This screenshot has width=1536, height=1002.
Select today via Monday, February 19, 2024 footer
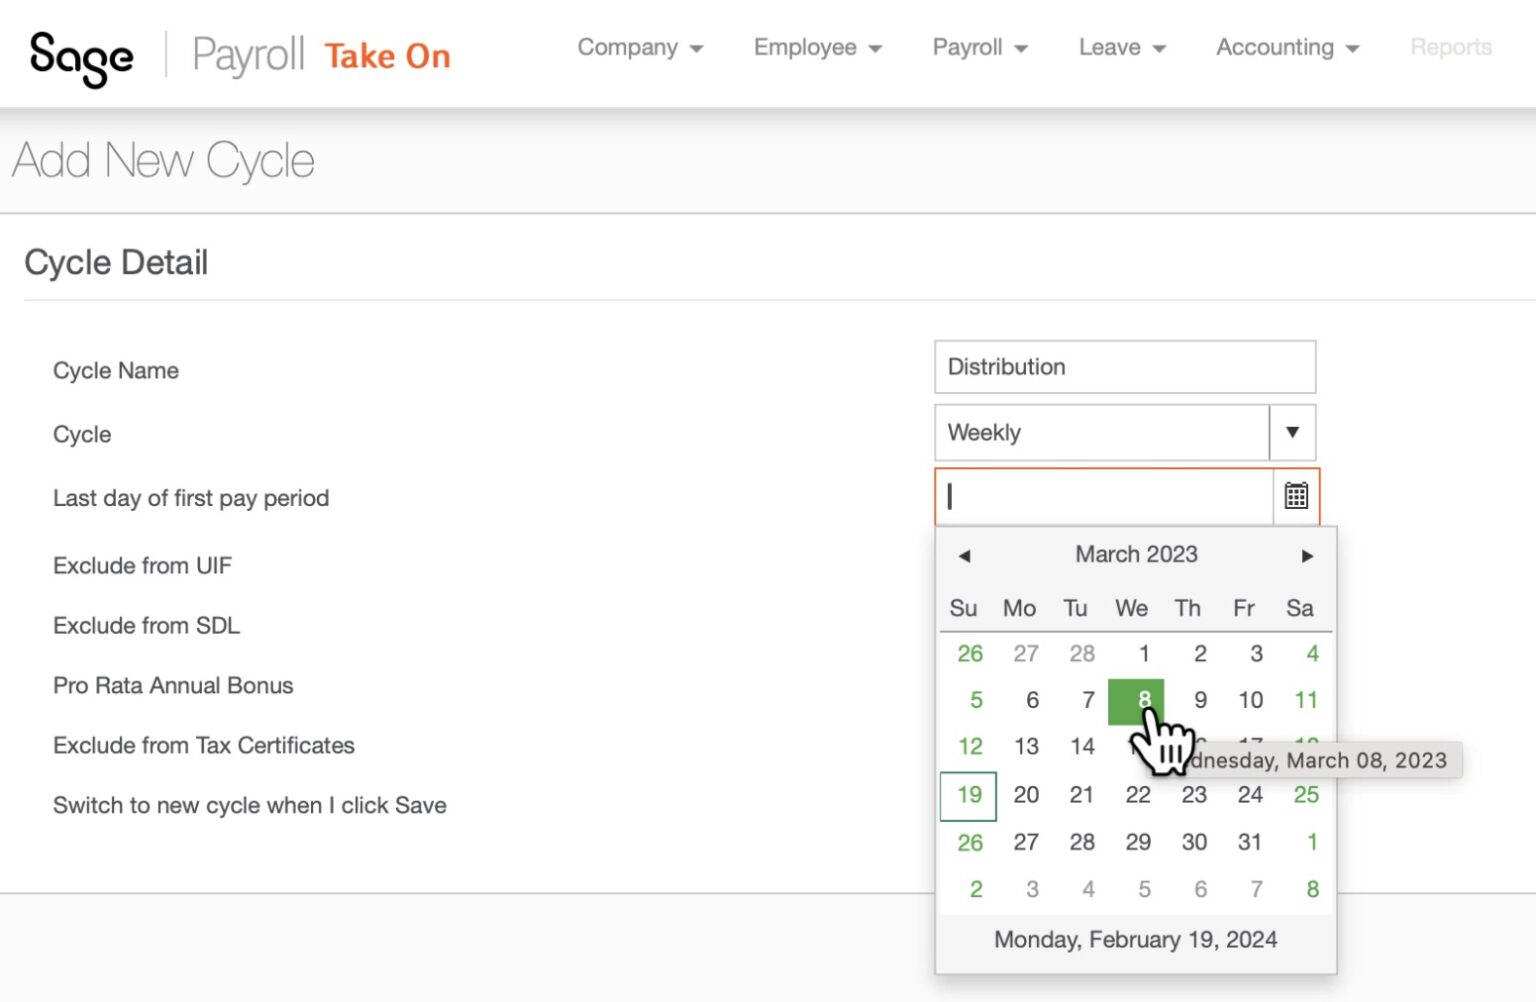[1135, 939]
